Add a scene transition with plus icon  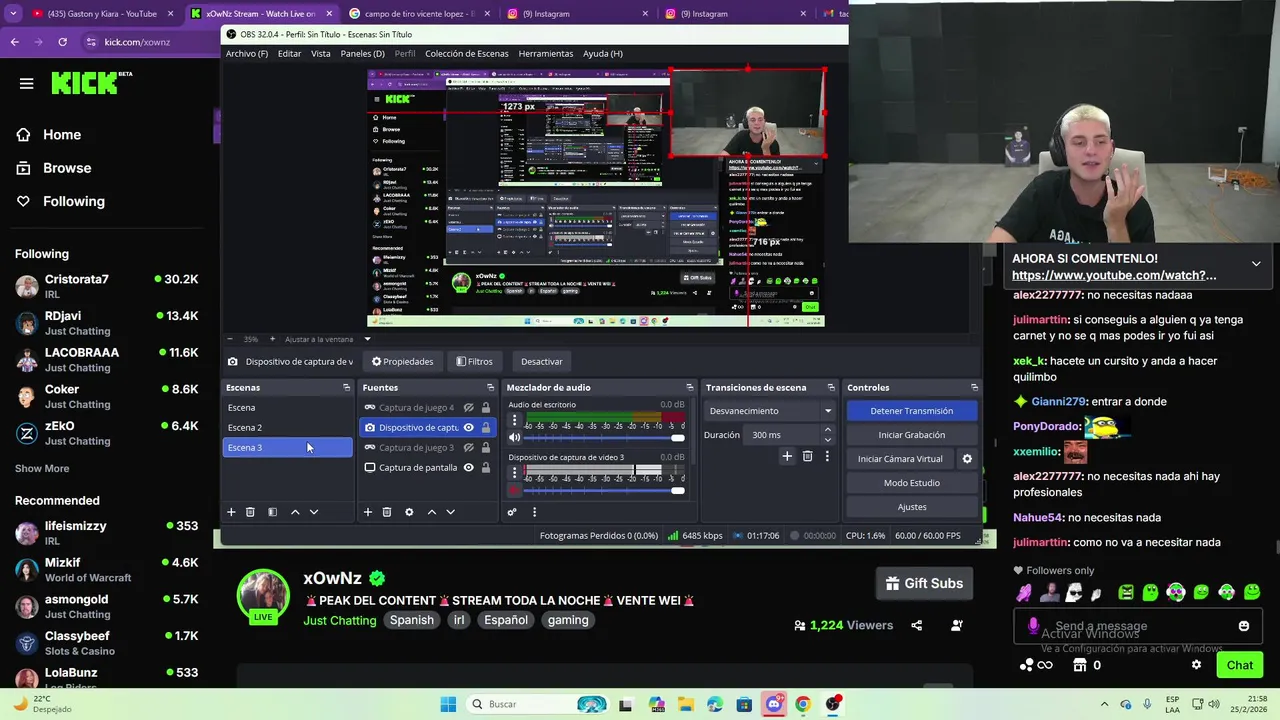787,456
